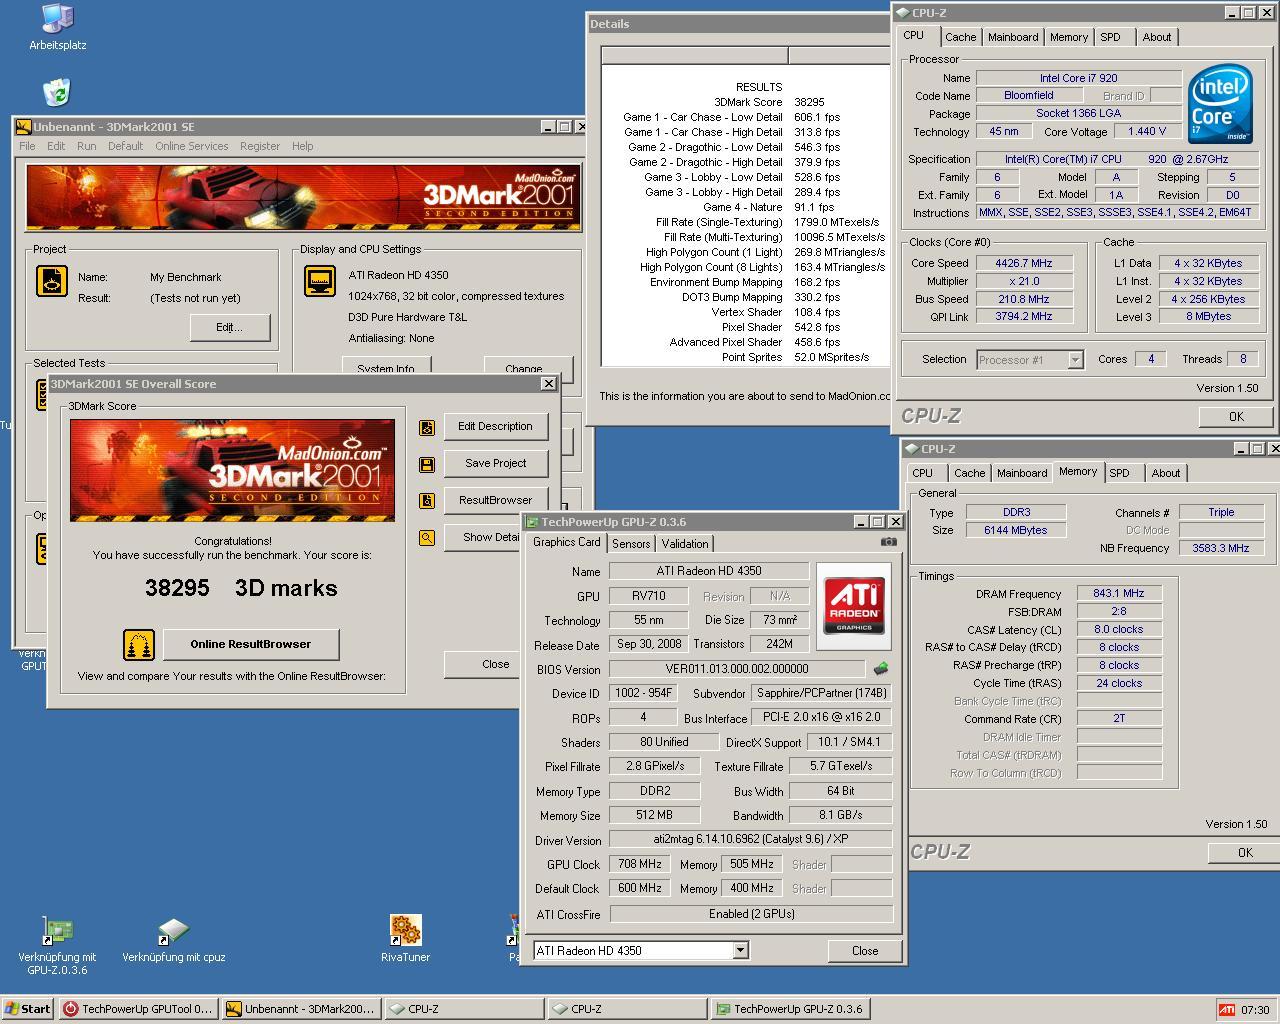Switch to TechPowerUp GPU-Z taskbar item
1280x1024 pixels.
click(x=790, y=1009)
